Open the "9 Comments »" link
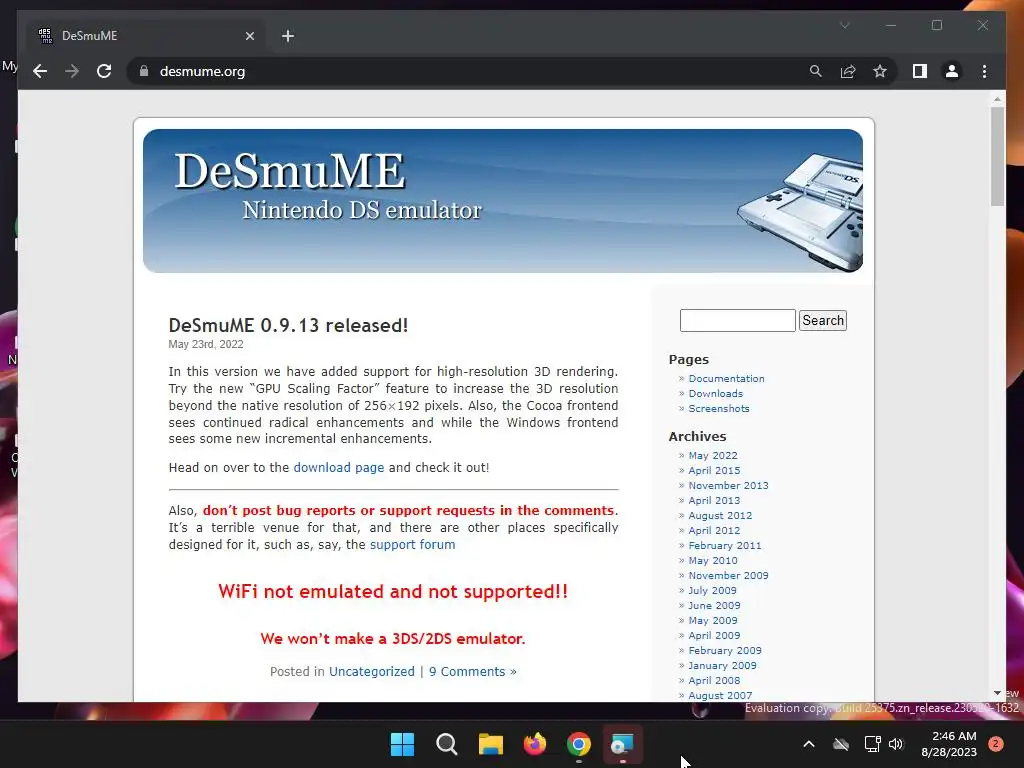 click(472, 671)
